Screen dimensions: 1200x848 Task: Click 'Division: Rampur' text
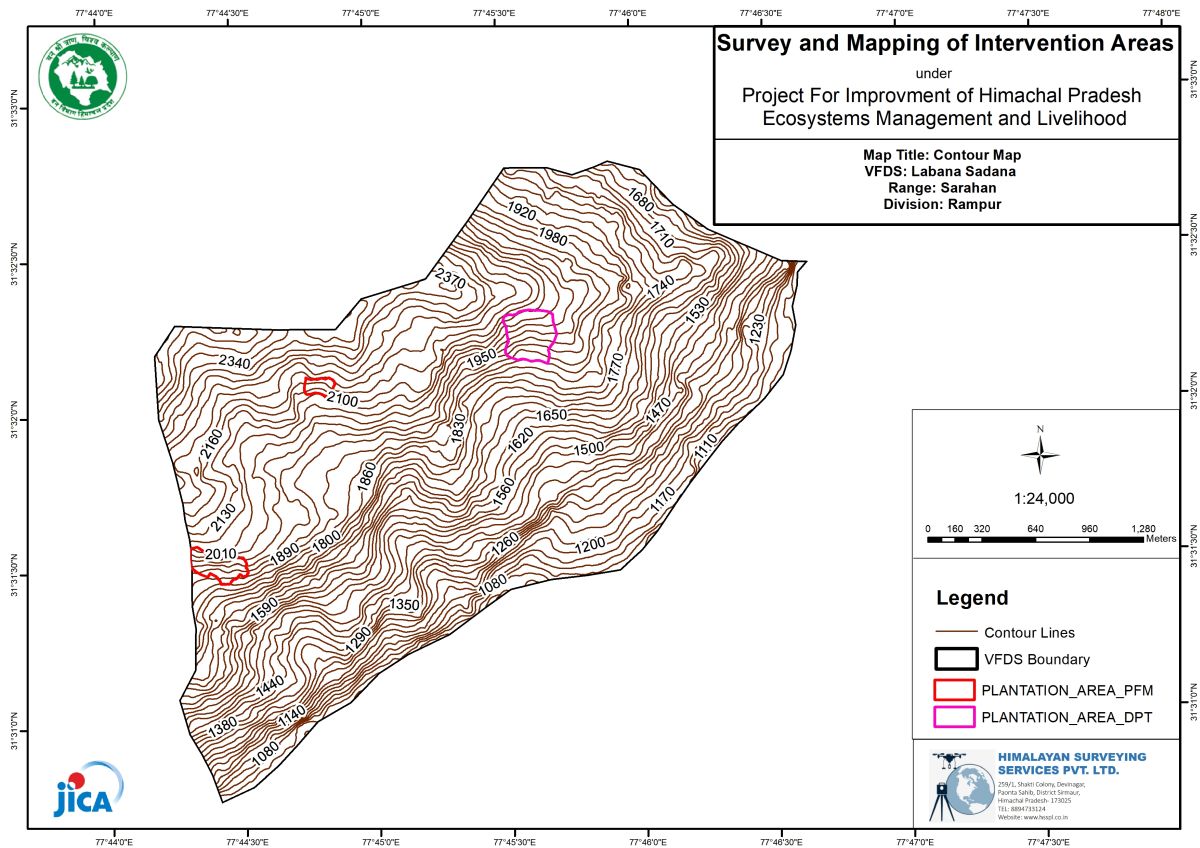click(942, 204)
